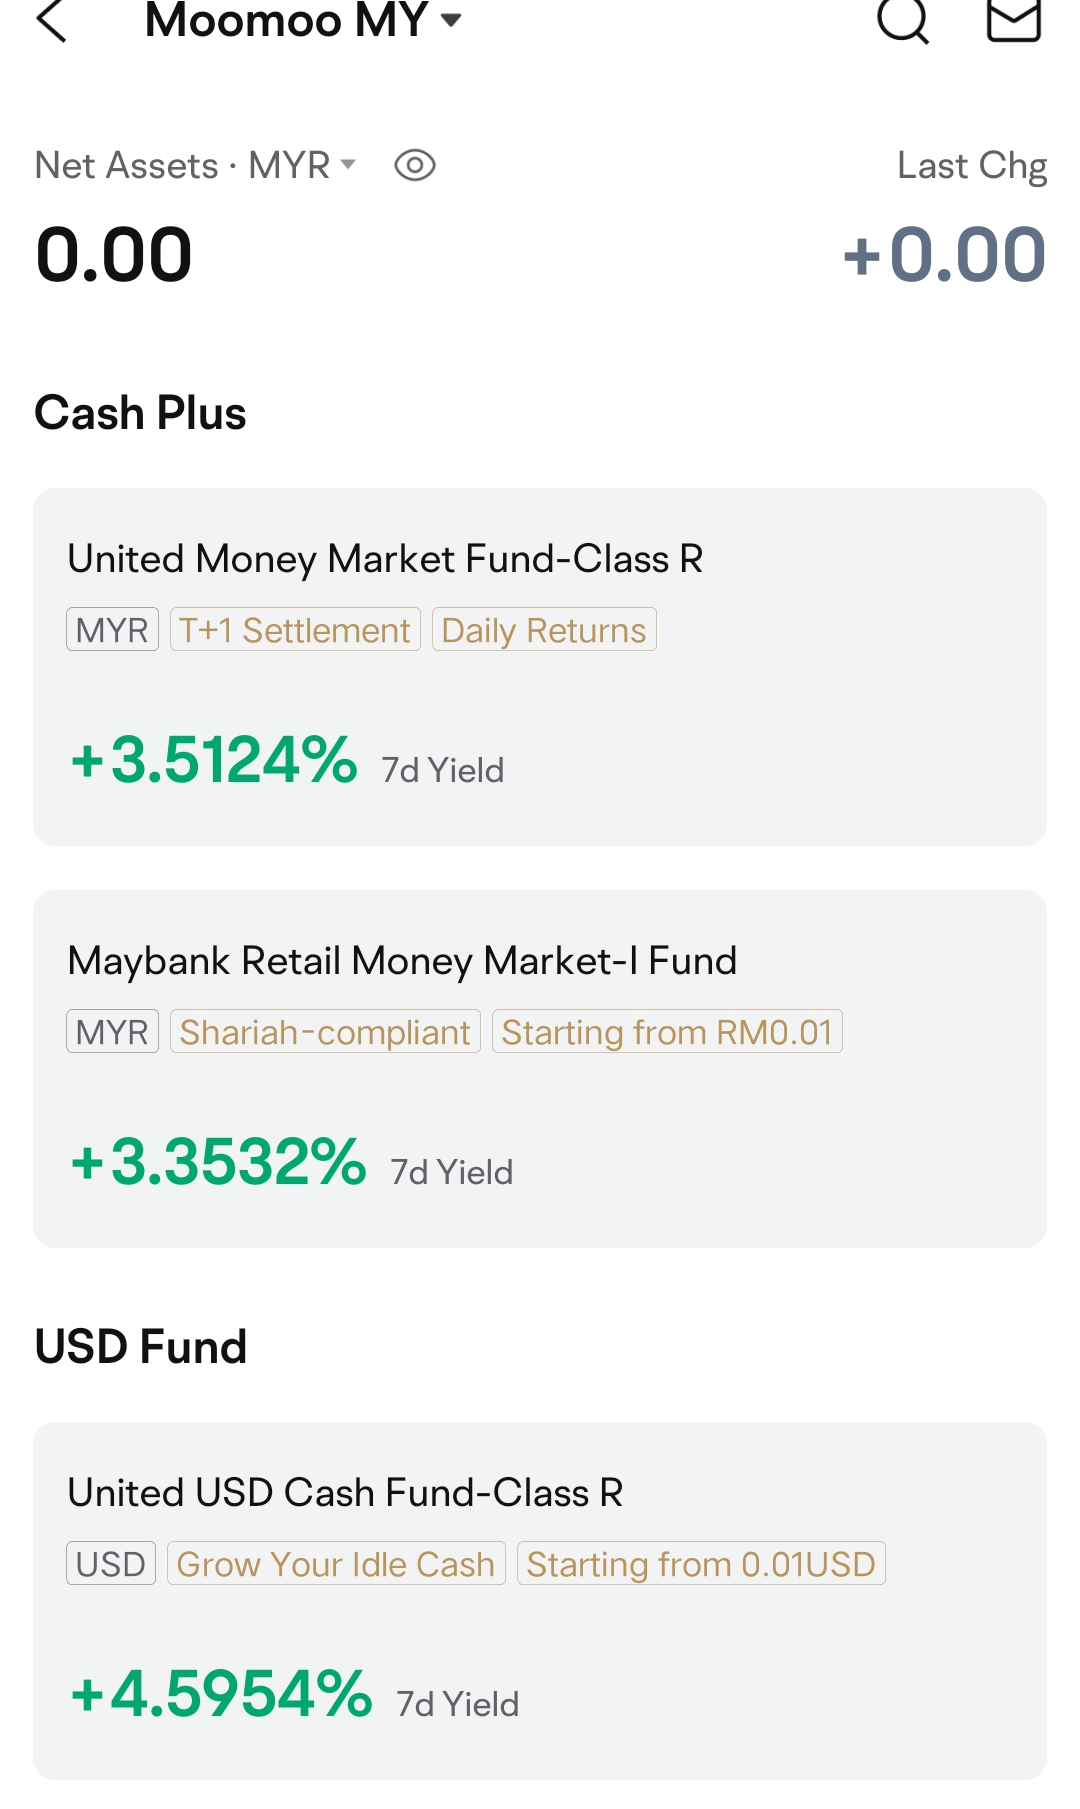Open the MYR currency dropdown arrow
Screen dimensions: 1080x1809
[348, 164]
